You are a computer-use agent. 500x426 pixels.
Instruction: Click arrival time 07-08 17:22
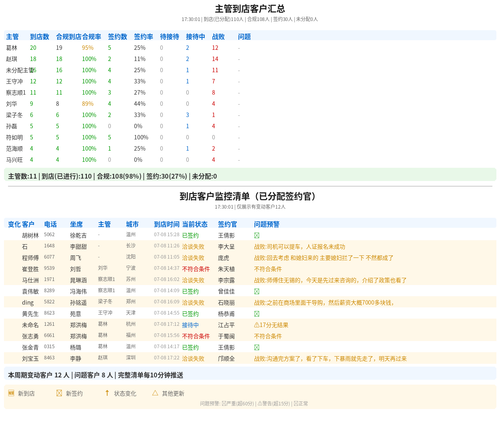pos(167,358)
